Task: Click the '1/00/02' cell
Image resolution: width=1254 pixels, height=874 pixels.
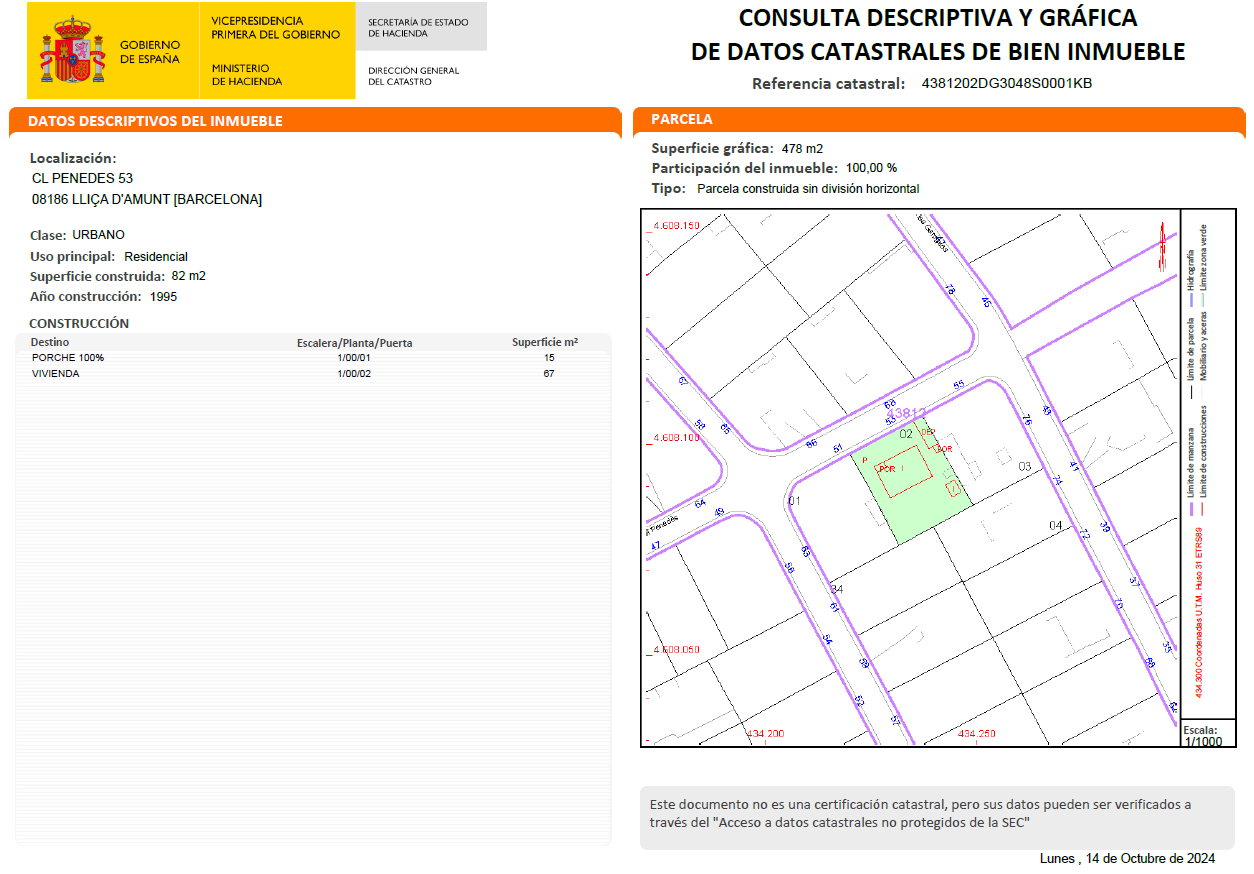Action: tap(354, 374)
